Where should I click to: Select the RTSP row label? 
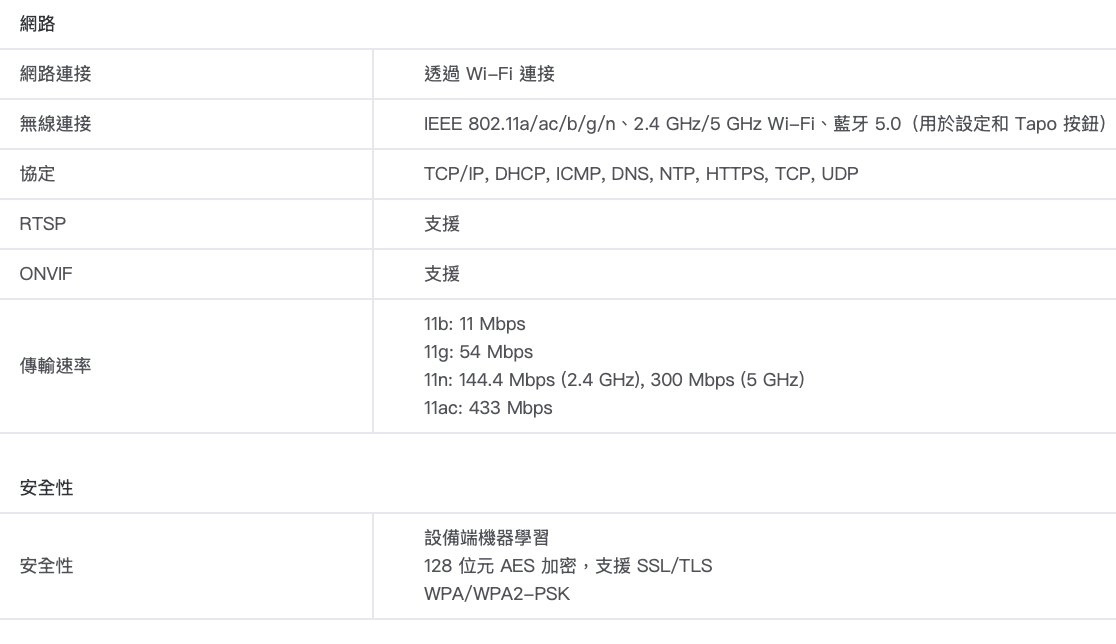click(43, 224)
